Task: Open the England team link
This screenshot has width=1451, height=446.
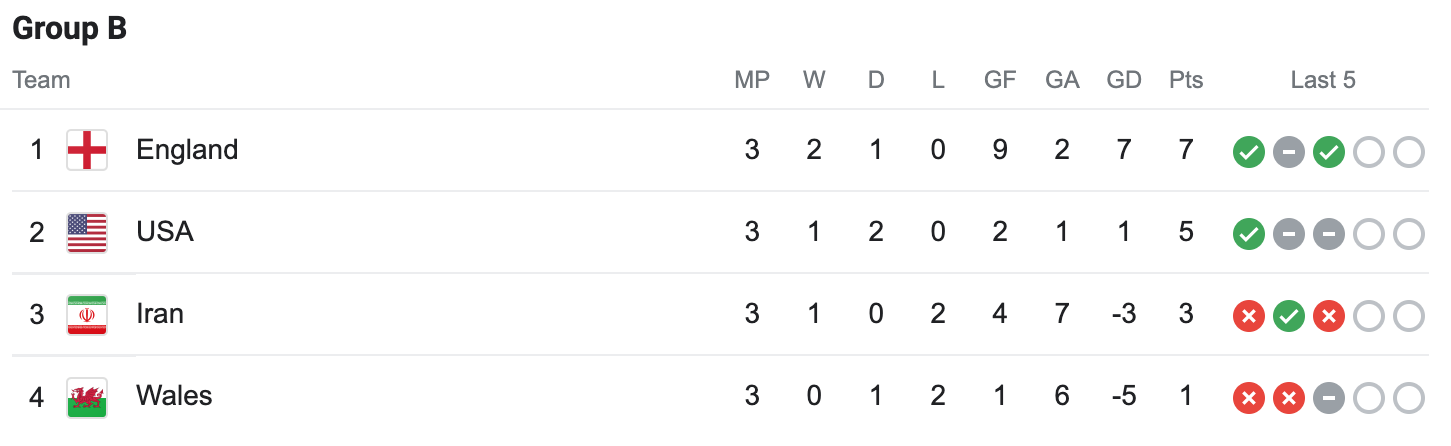Action: tap(187, 150)
